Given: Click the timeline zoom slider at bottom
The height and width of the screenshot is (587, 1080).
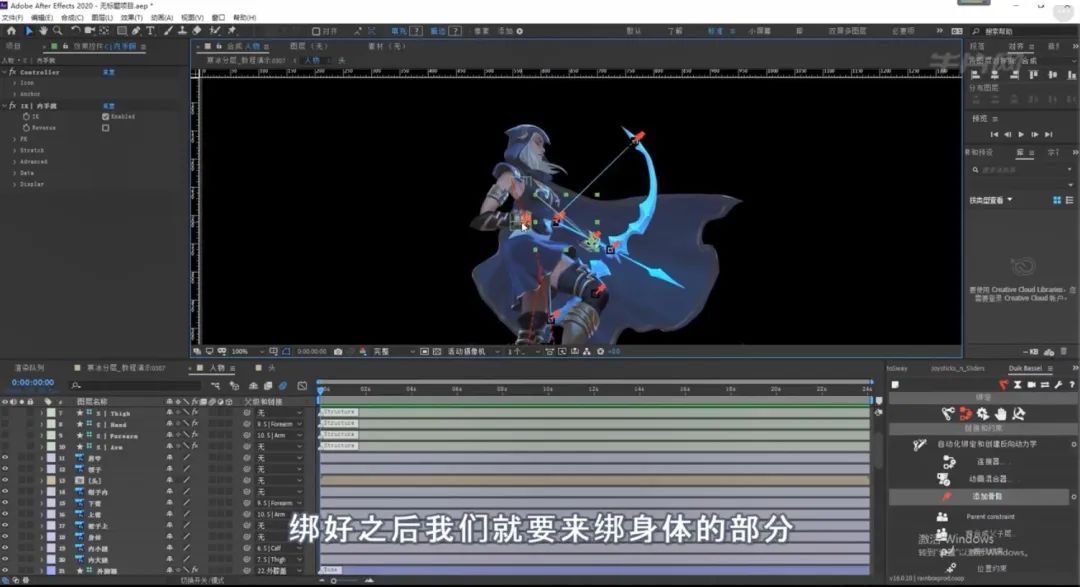Looking at the screenshot, I should point(345,580).
